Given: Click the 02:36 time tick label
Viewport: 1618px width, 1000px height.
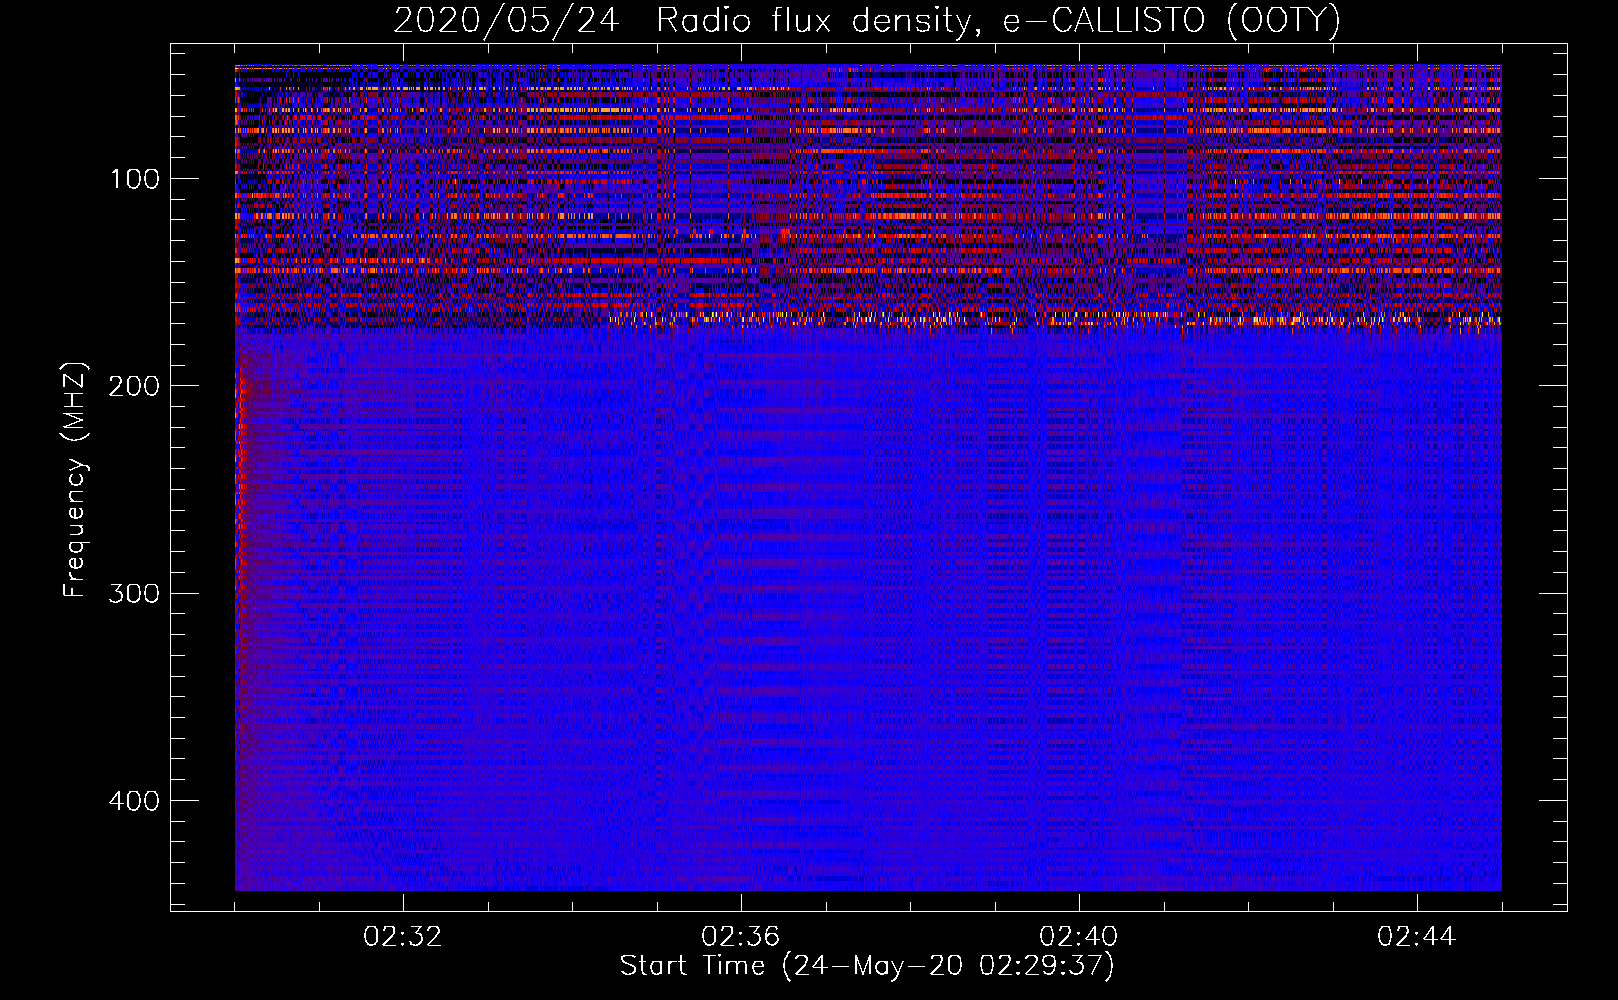Looking at the screenshot, I should click(741, 937).
